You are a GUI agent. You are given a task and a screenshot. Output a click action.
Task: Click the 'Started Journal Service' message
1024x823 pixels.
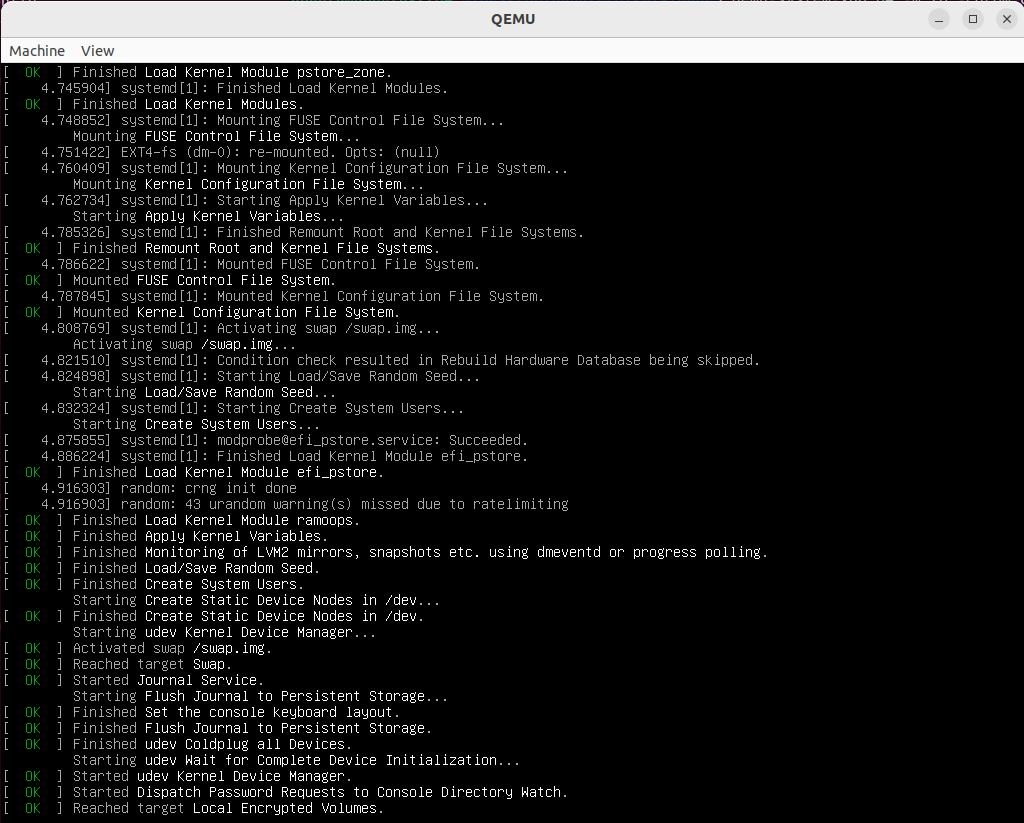pos(168,680)
